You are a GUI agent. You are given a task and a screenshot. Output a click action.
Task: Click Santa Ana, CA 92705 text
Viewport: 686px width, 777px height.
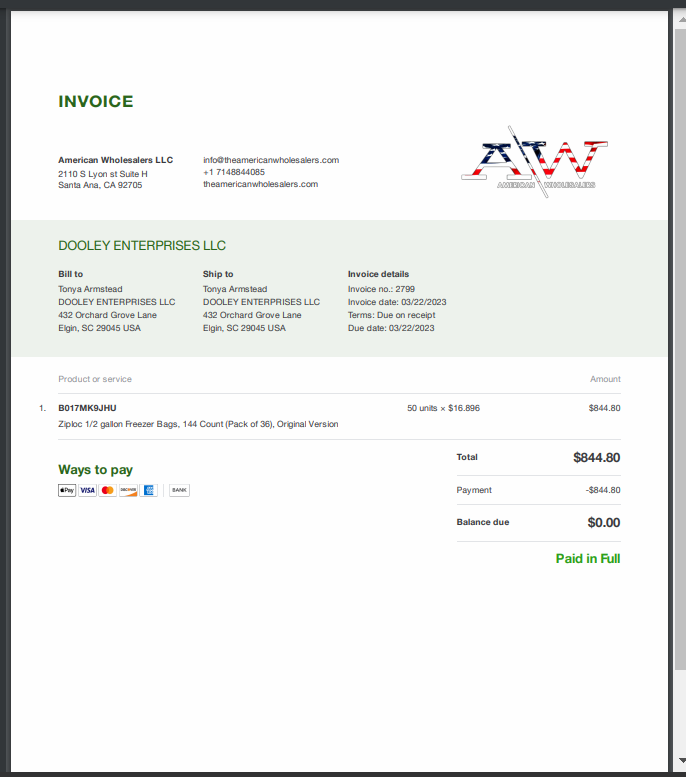point(100,185)
